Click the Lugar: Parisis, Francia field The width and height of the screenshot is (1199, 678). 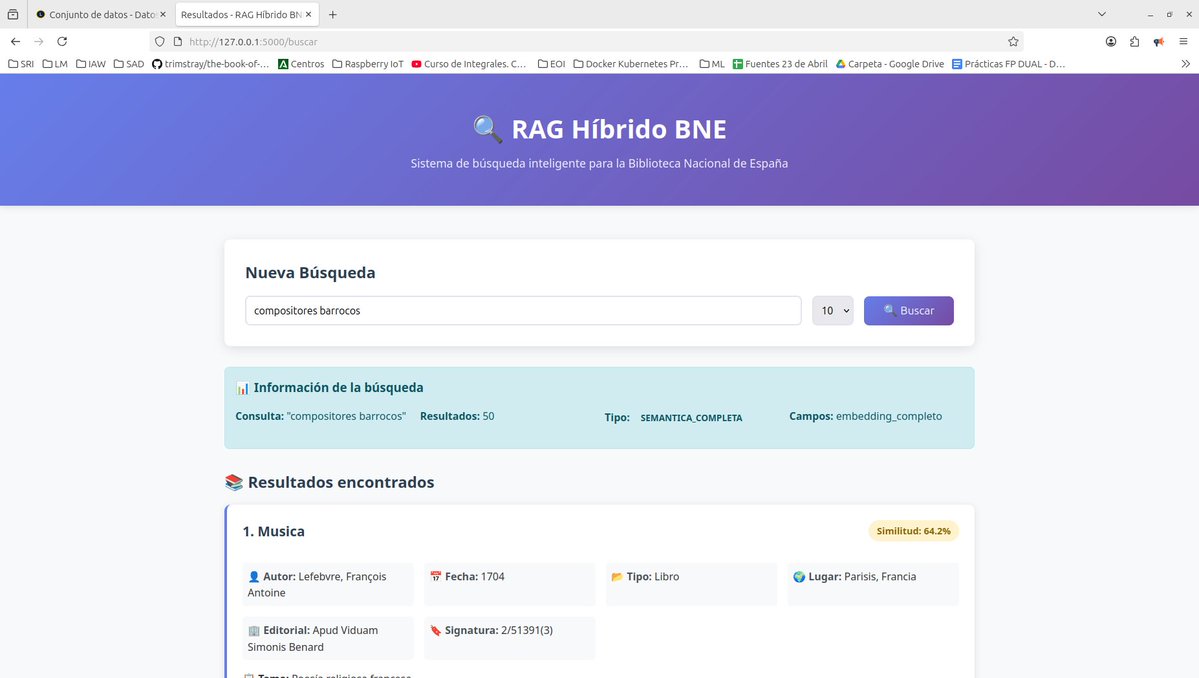(872, 585)
